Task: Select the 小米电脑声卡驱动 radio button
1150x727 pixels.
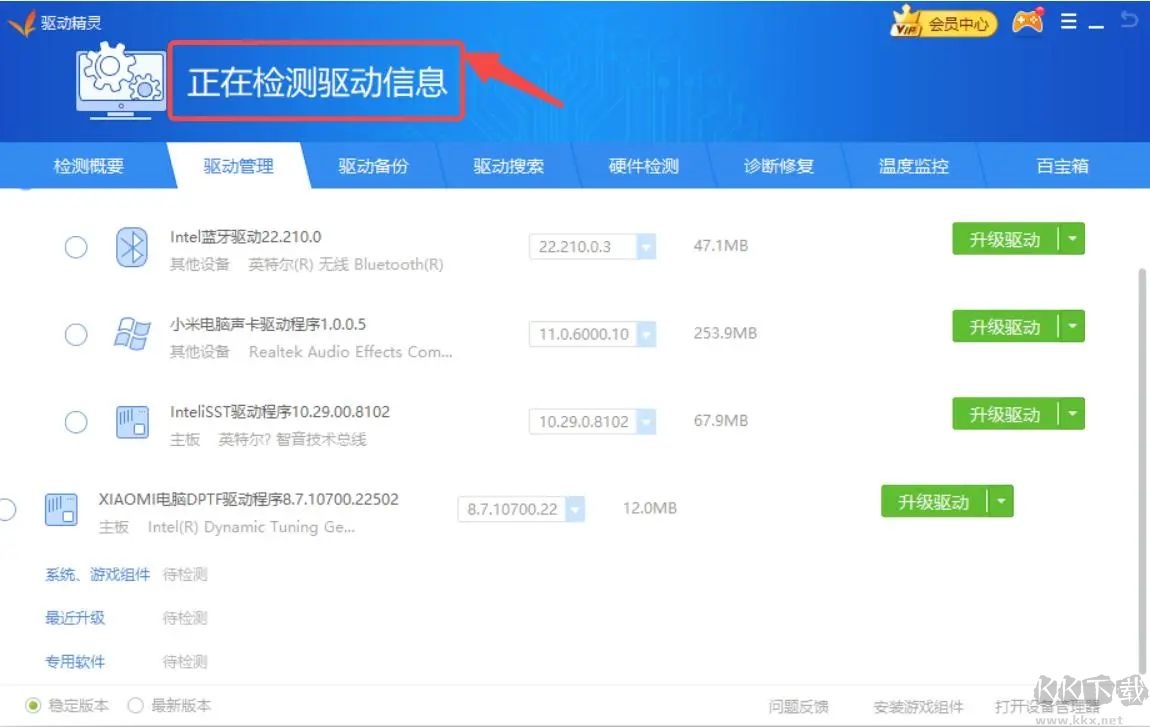Action: click(76, 335)
